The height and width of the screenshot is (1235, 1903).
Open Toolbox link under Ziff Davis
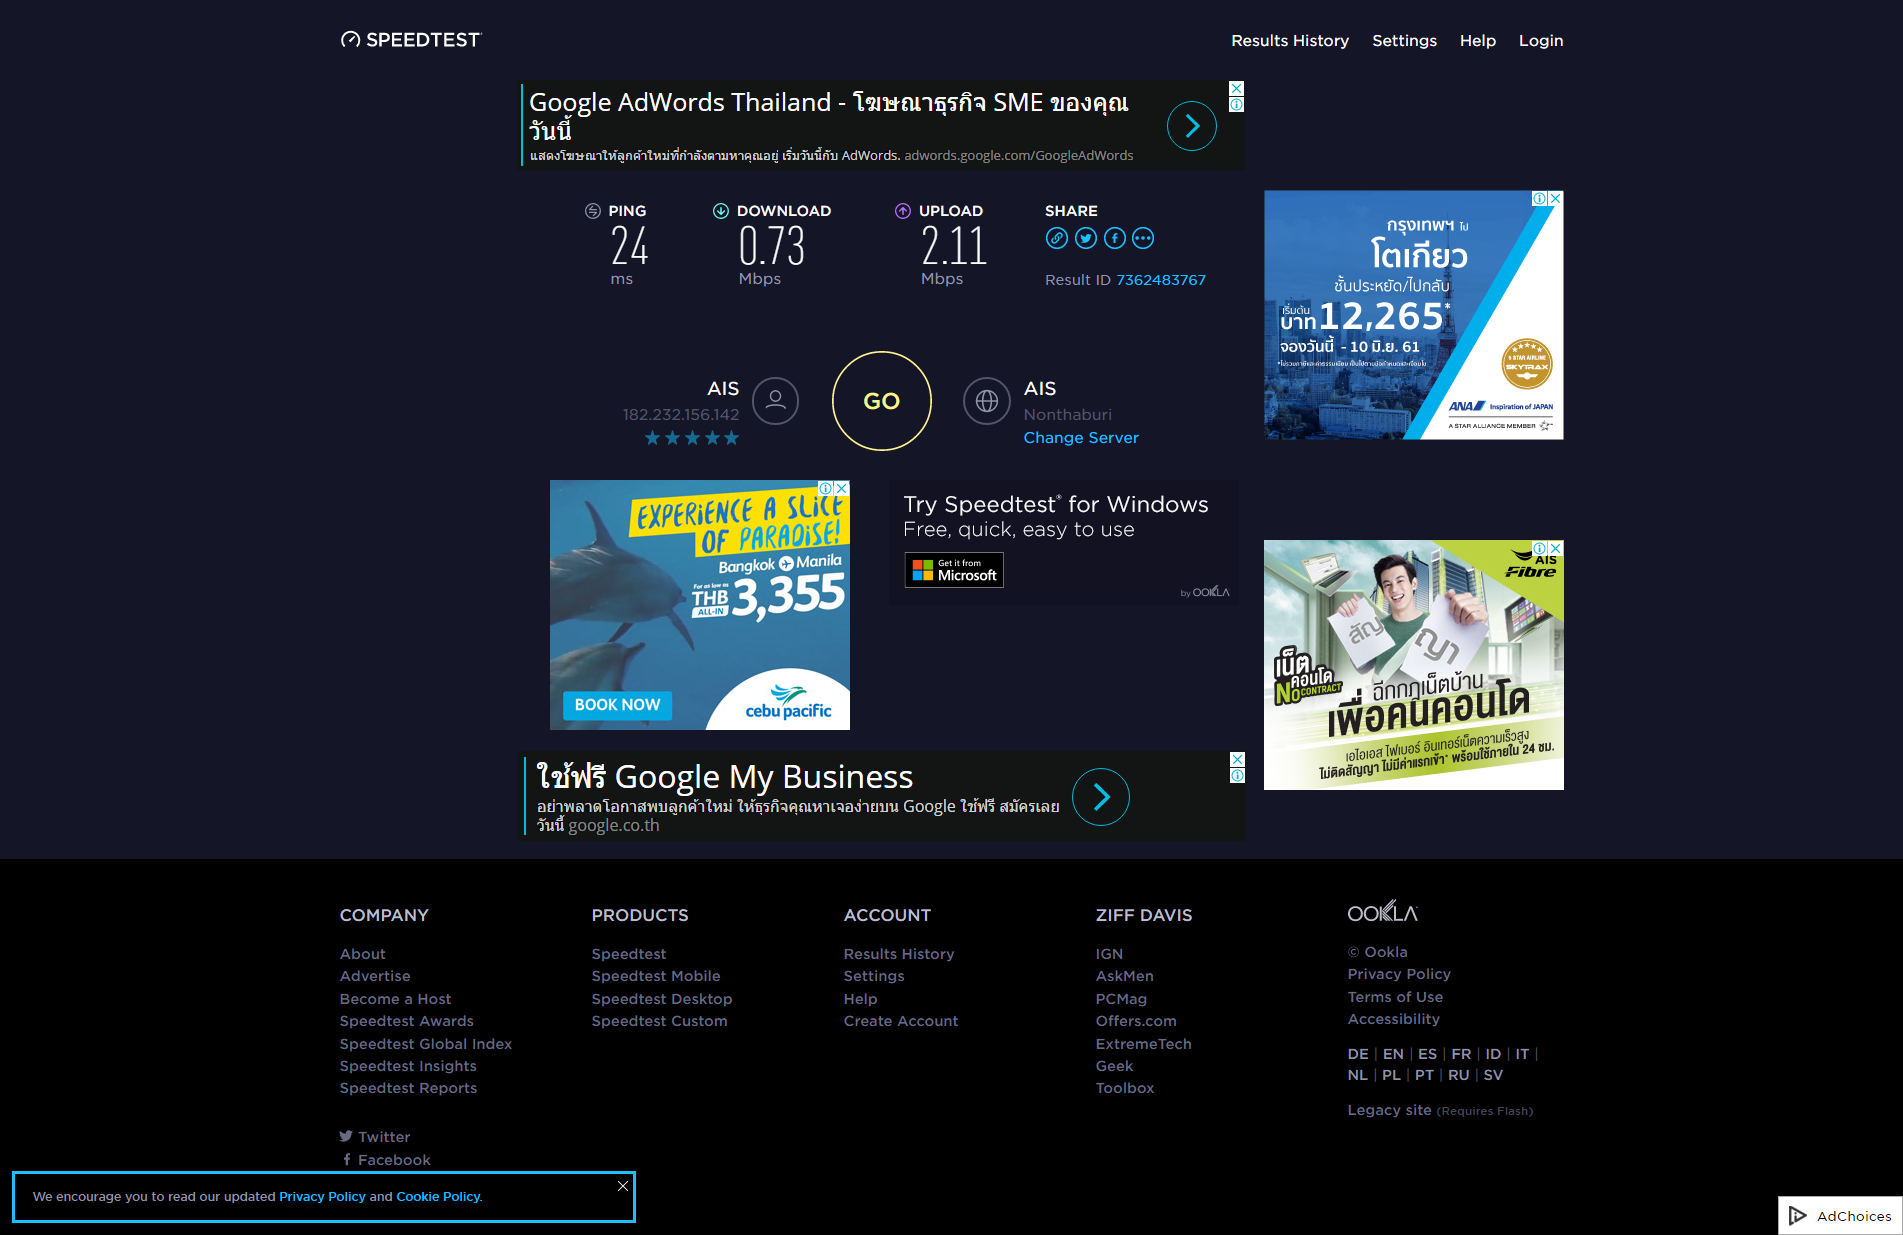point(1124,1088)
